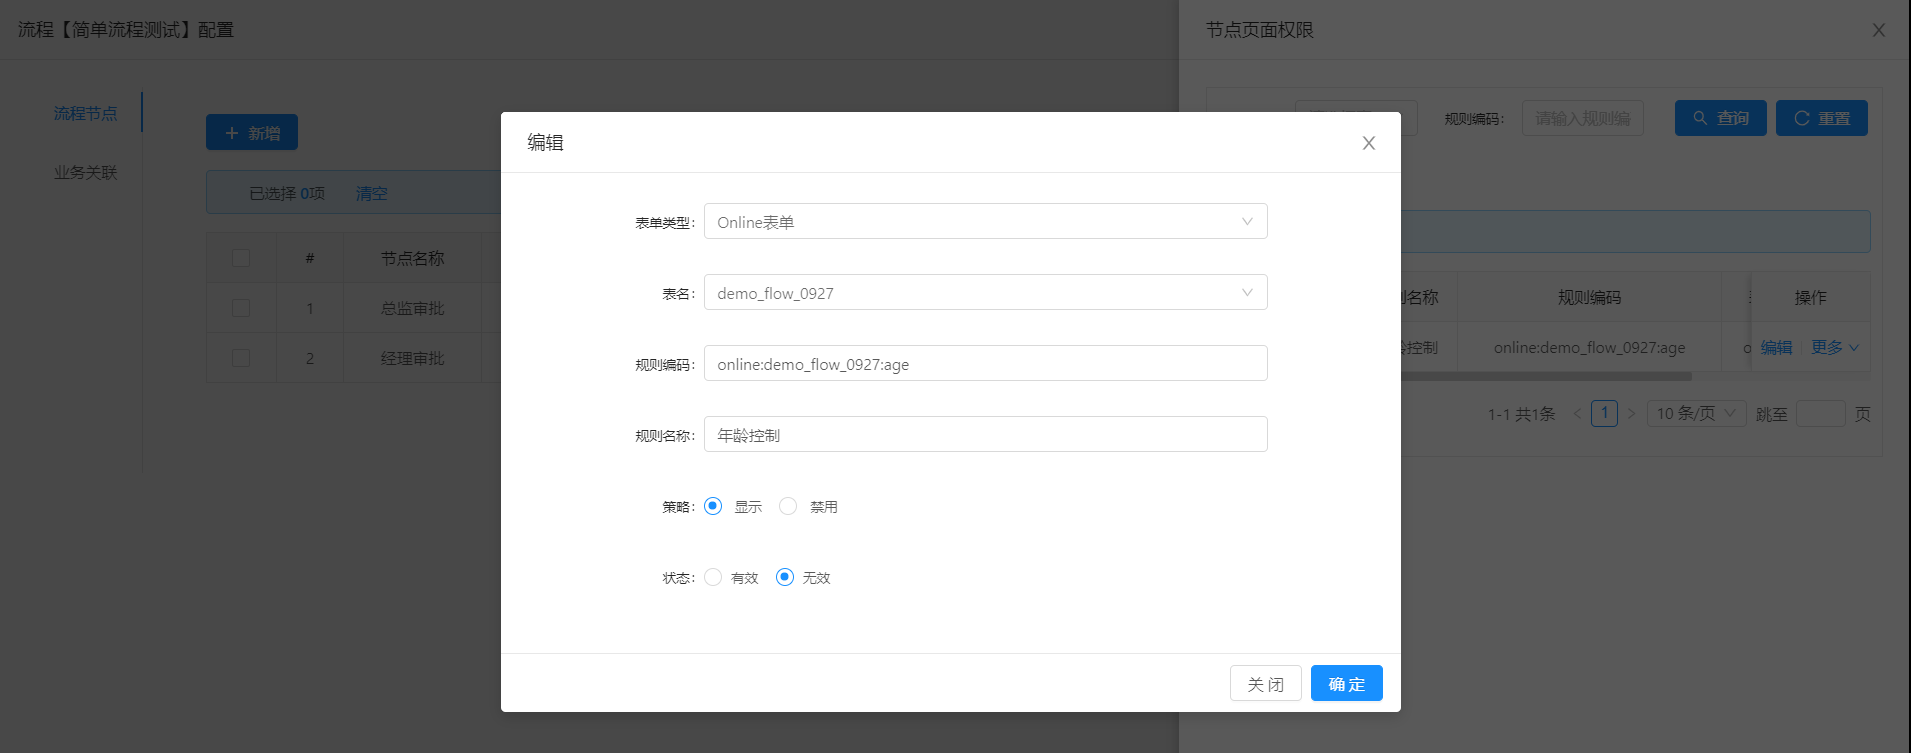Go to previous page arrow
Viewport: 1911px width, 753px height.
click(x=1577, y=413)
